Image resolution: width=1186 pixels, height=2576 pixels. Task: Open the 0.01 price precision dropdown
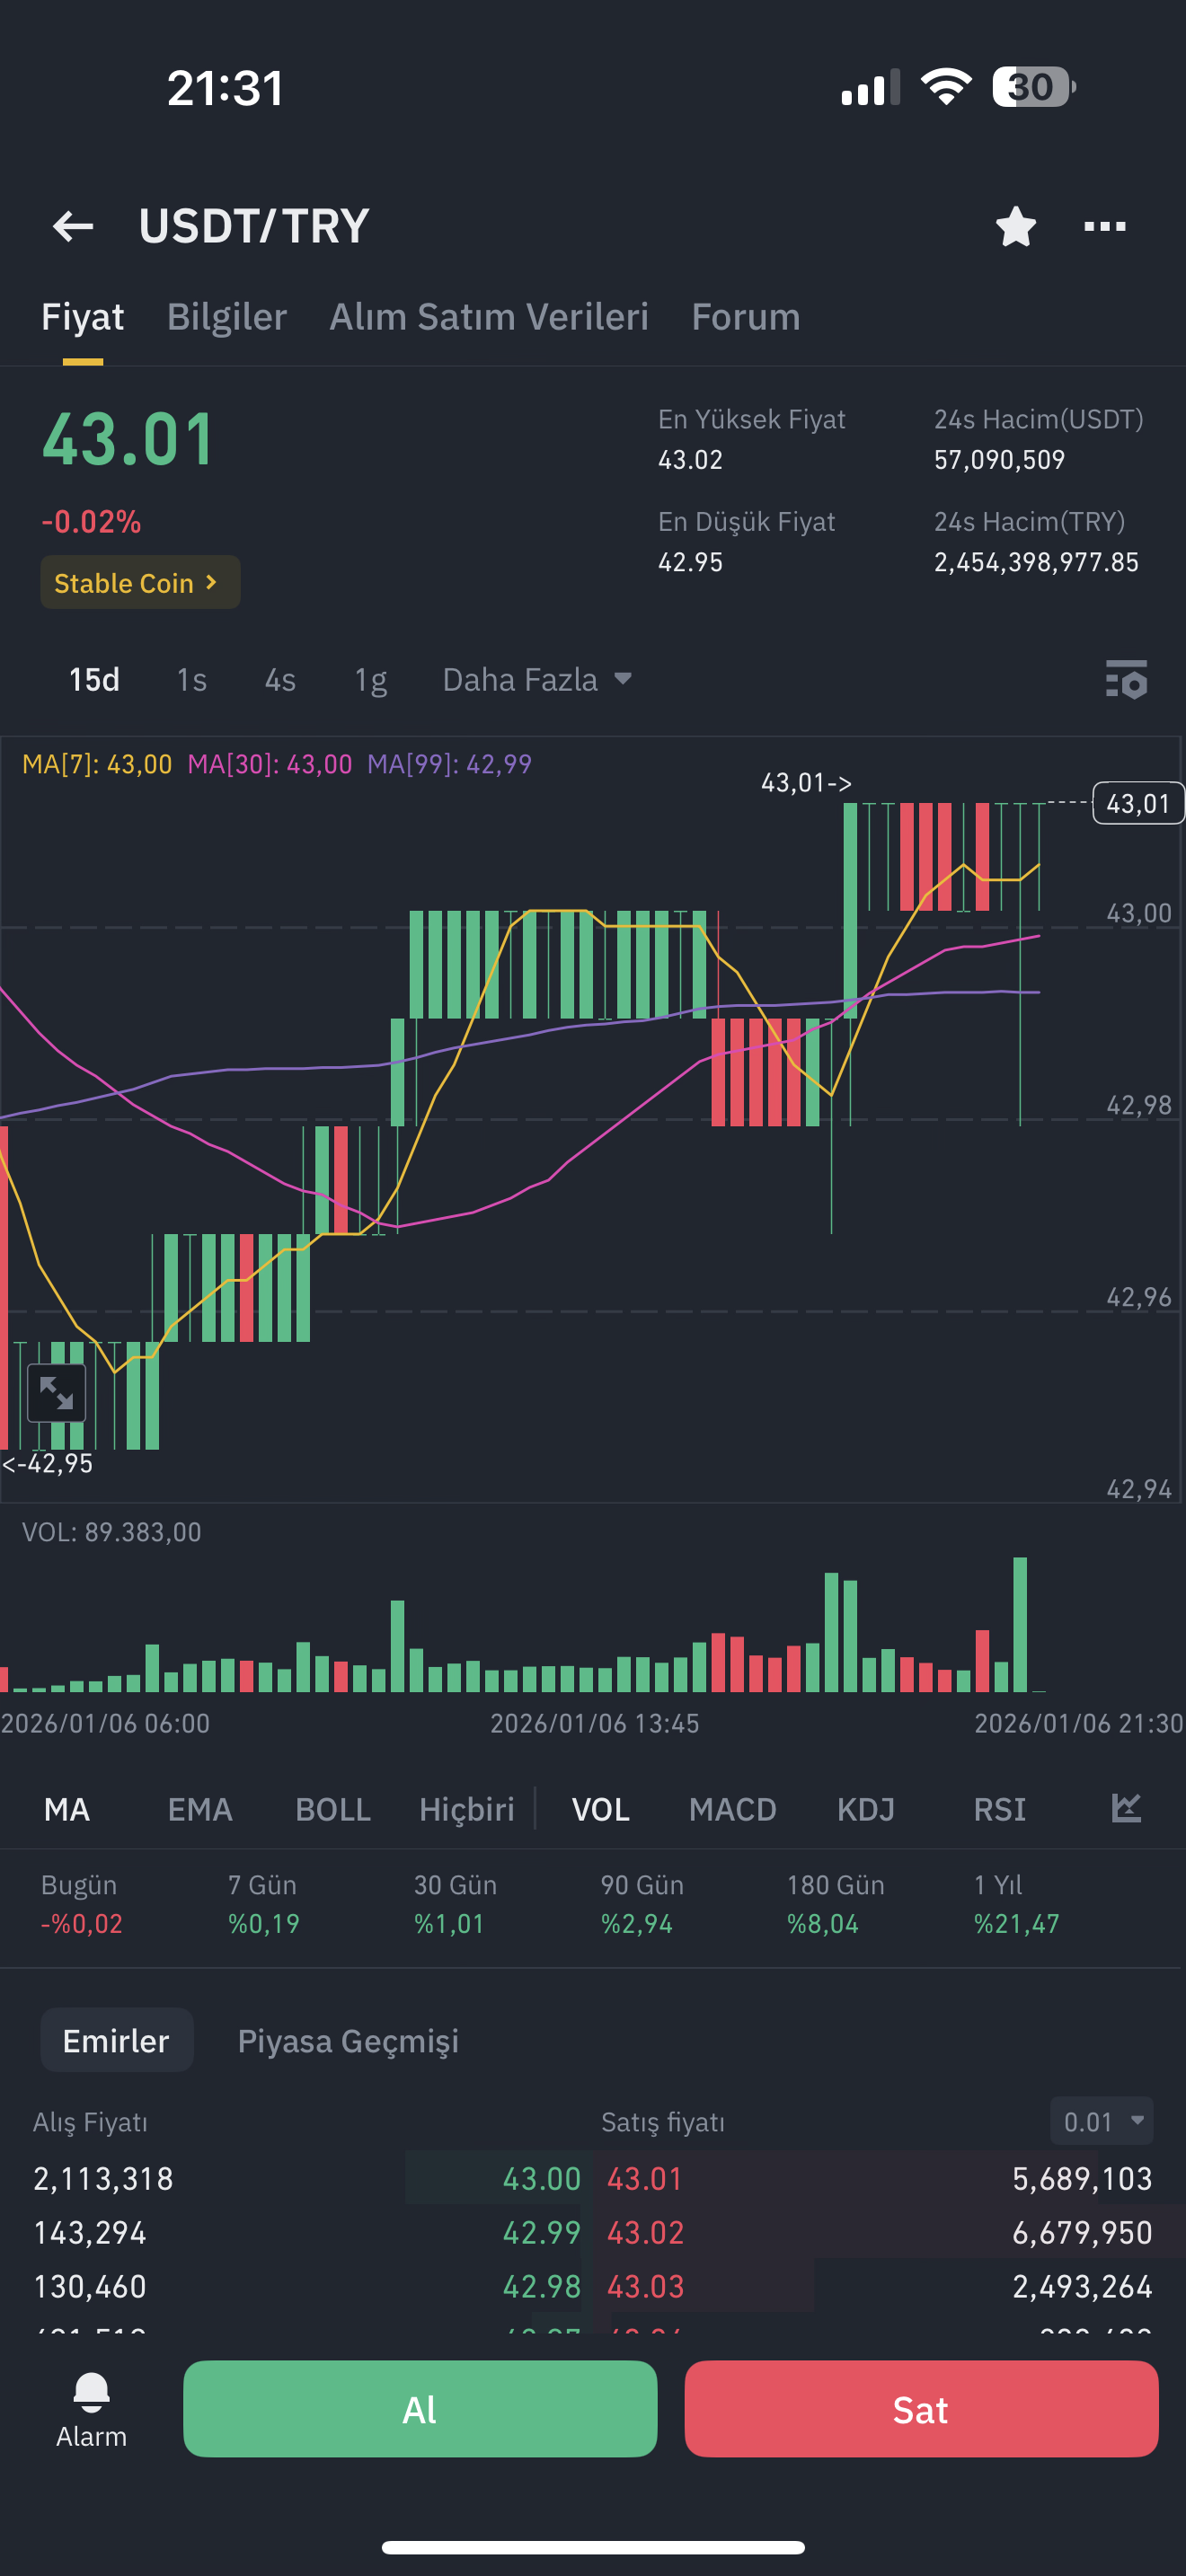[x=1101, y=2121]
